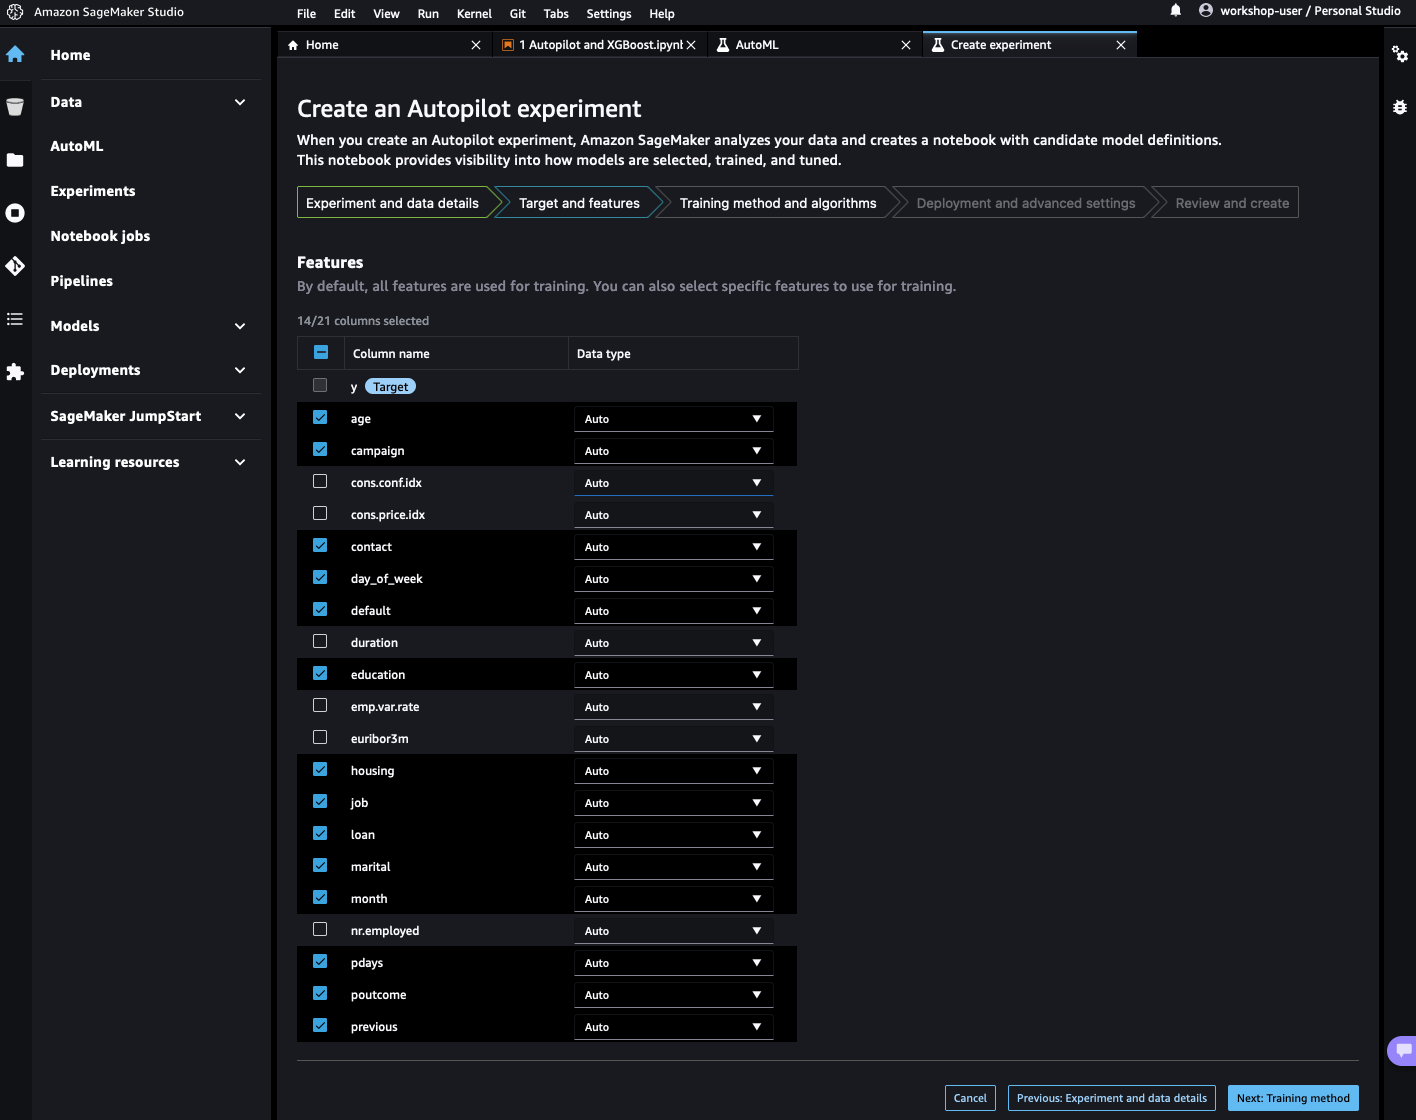
Task: Open Notebook jobs in the sidebar
Action: (100, 236)
